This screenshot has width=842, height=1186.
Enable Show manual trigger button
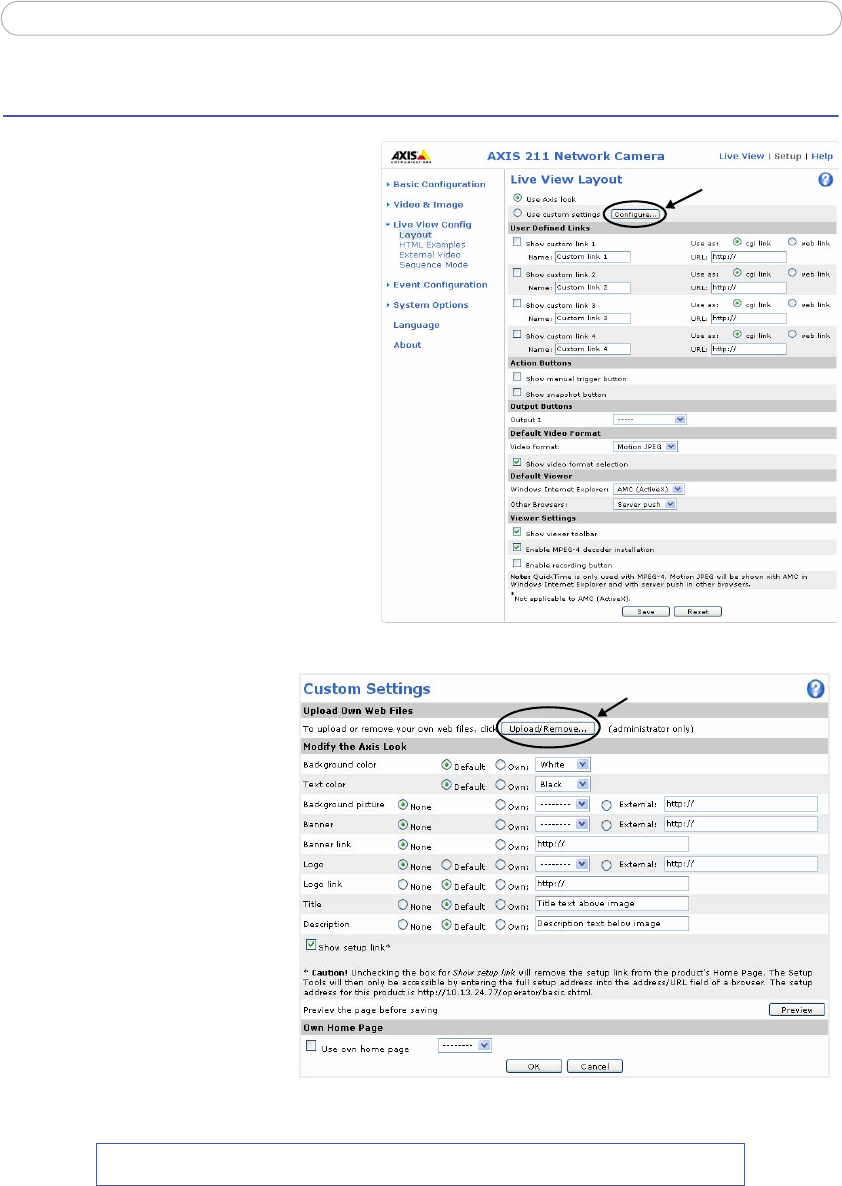point(517,377)
